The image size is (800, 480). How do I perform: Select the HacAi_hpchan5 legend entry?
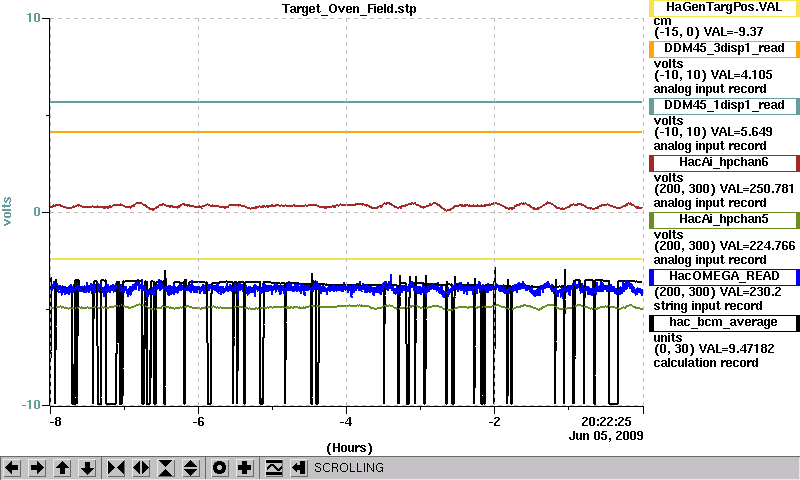click(x=724, y=220)
